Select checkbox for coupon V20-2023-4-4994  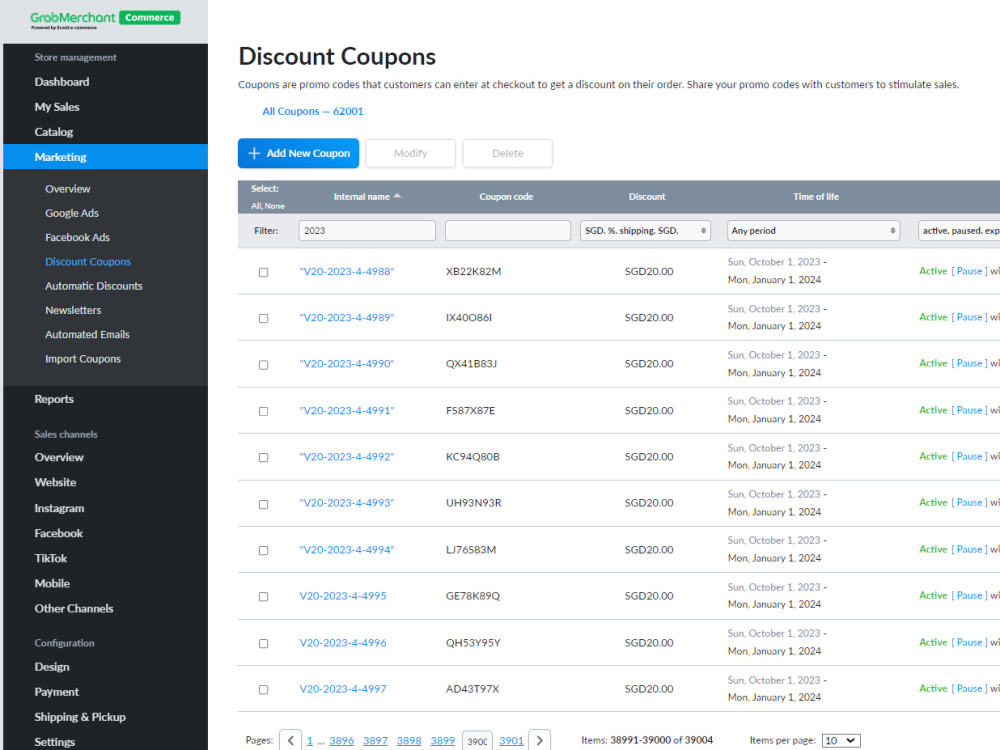click(x=263, y=550)
